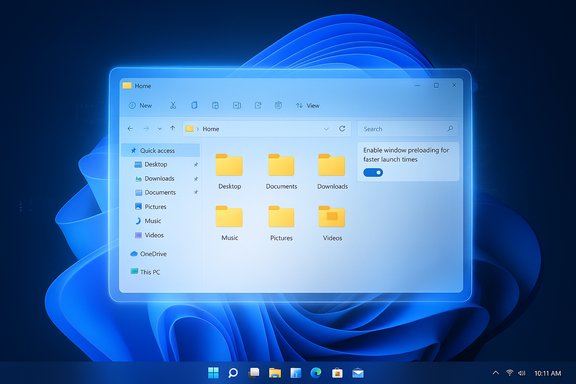Image resolution: width=576 pixels, height=384 pixels.
Task: Go forward with the right arrow
Action: 146,129
